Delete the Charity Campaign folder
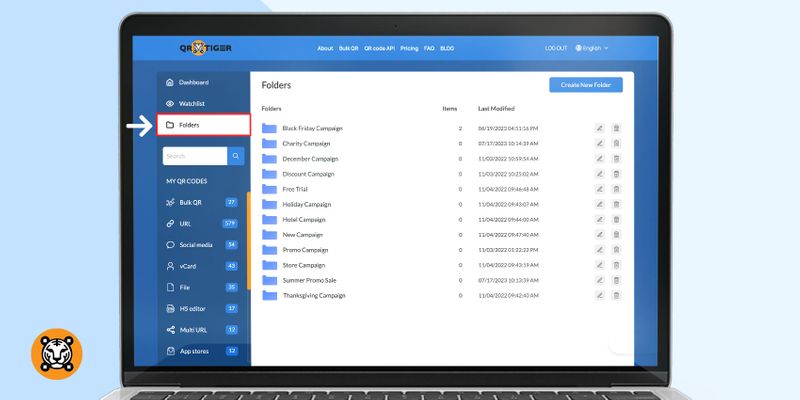 click(616, 144)
